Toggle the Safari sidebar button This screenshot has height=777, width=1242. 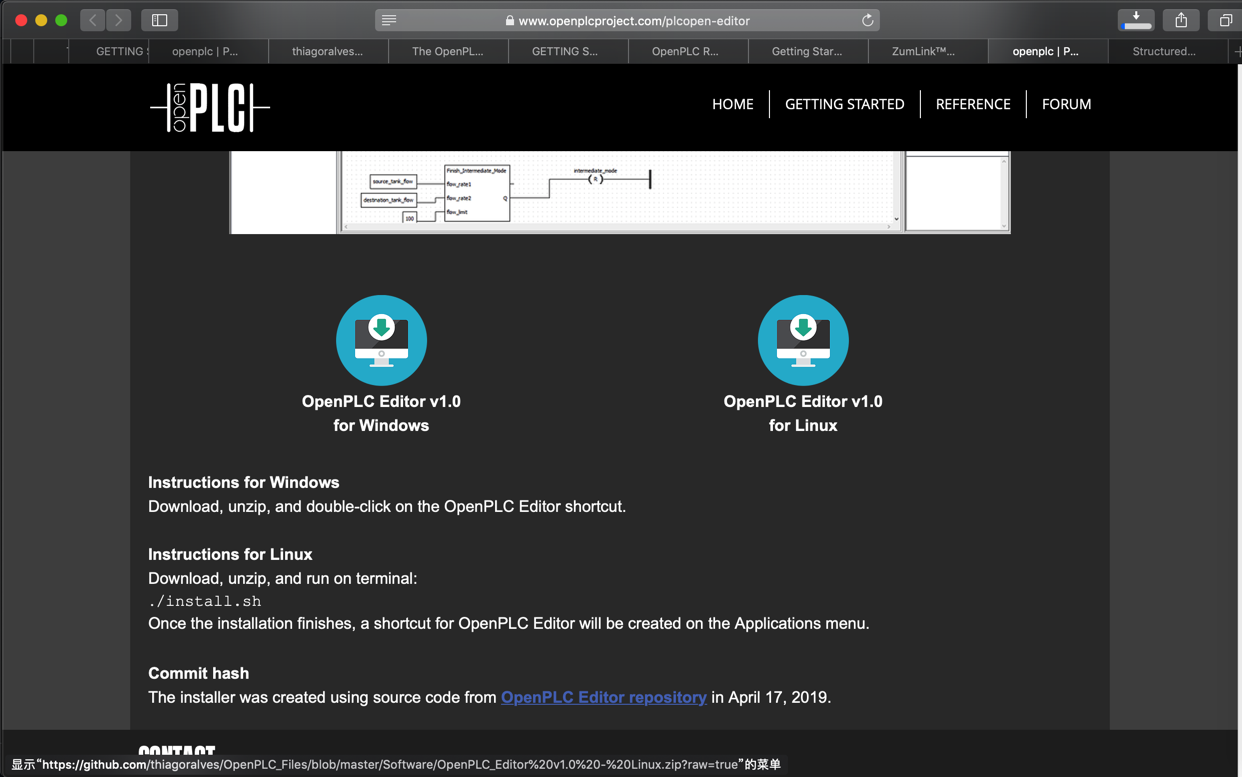(x=159, y=20)
